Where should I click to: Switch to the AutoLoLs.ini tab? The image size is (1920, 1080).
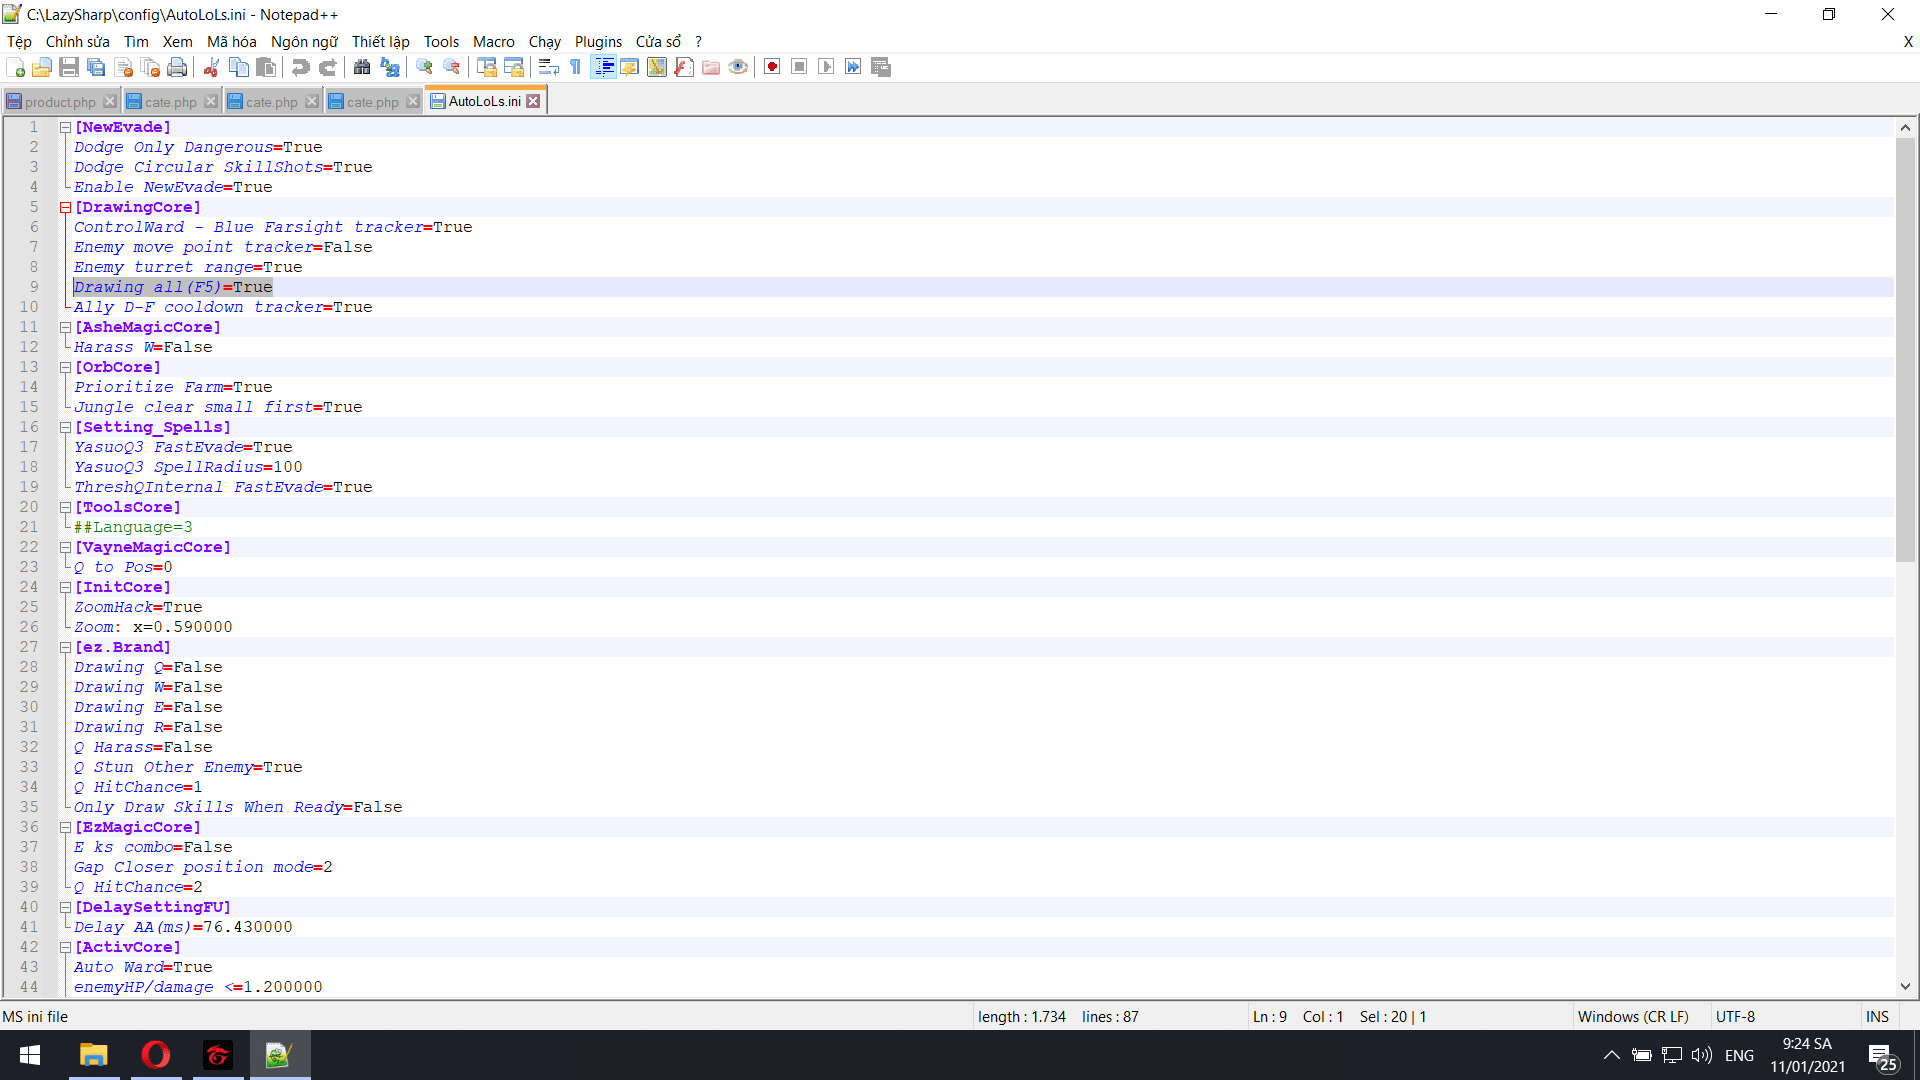pos(484,101)
